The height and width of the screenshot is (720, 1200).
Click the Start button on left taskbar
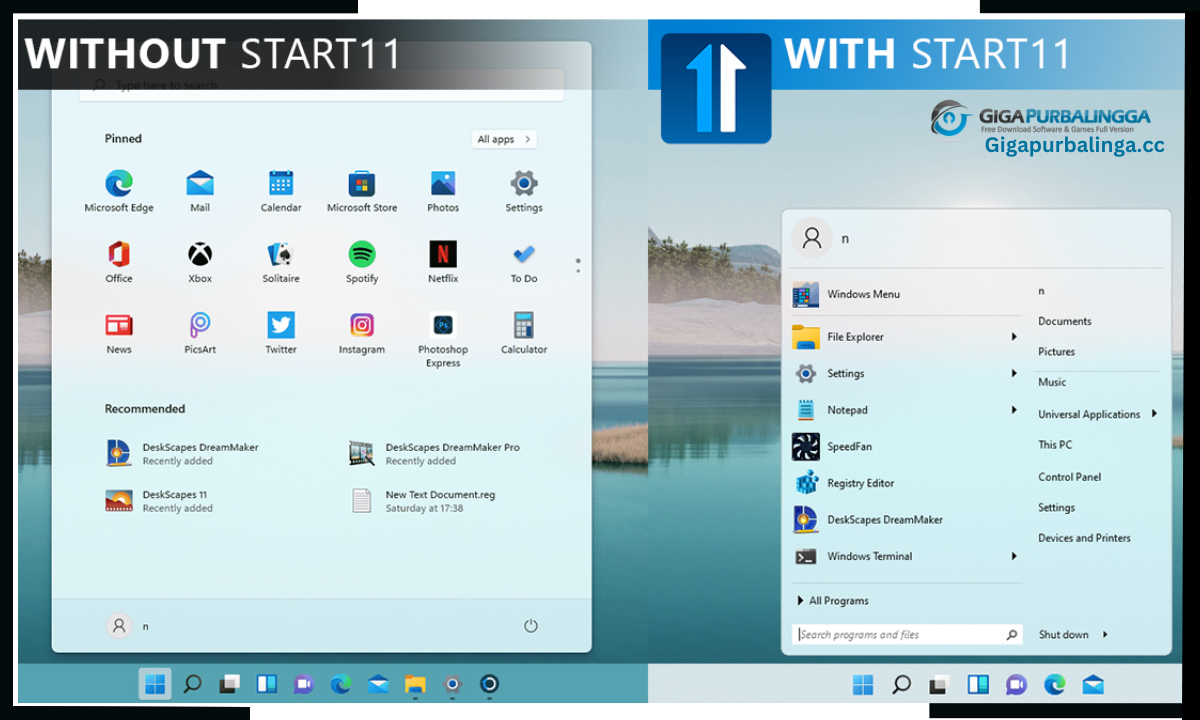(155, 684)
